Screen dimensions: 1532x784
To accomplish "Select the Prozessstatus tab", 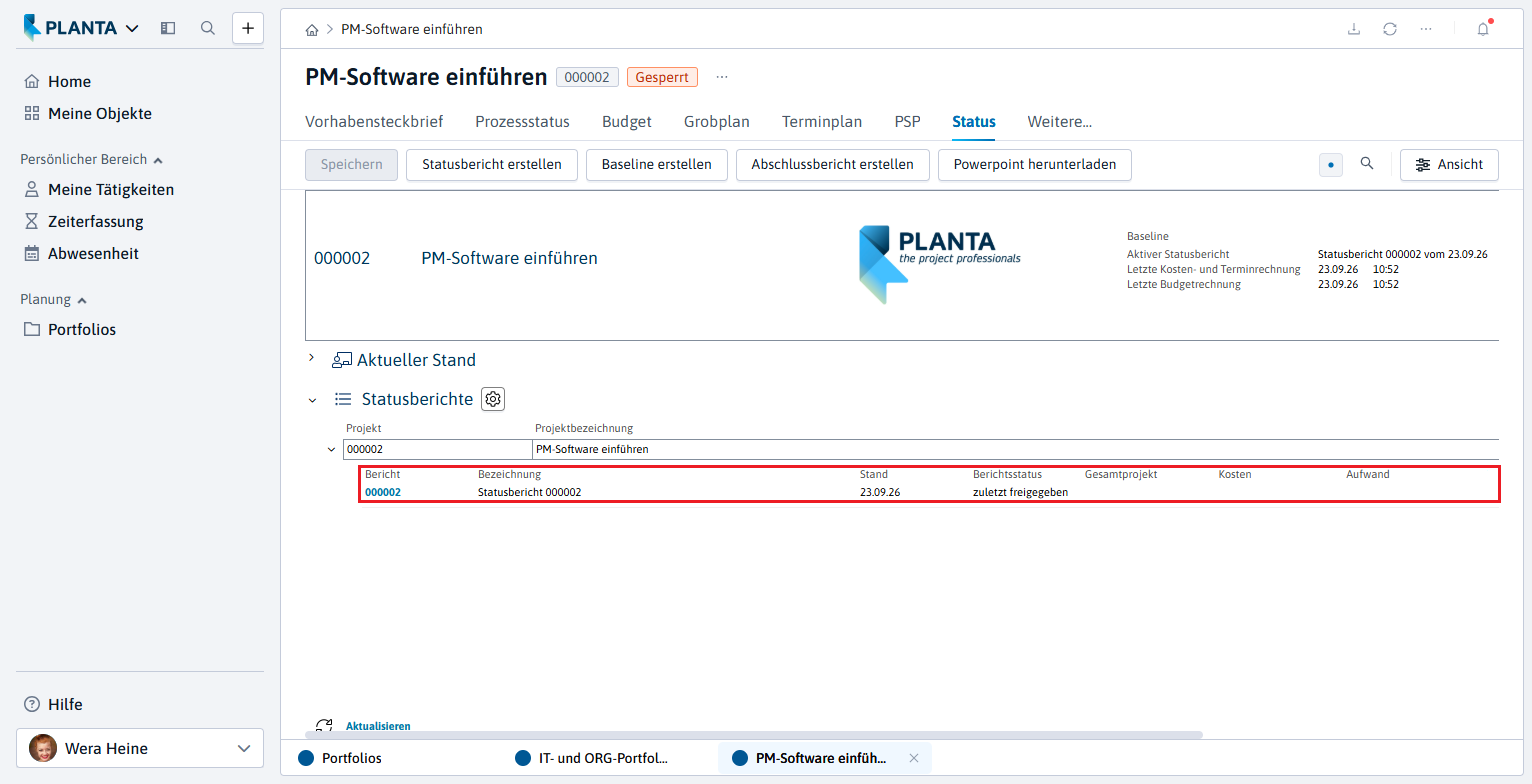I will (522, 122).
